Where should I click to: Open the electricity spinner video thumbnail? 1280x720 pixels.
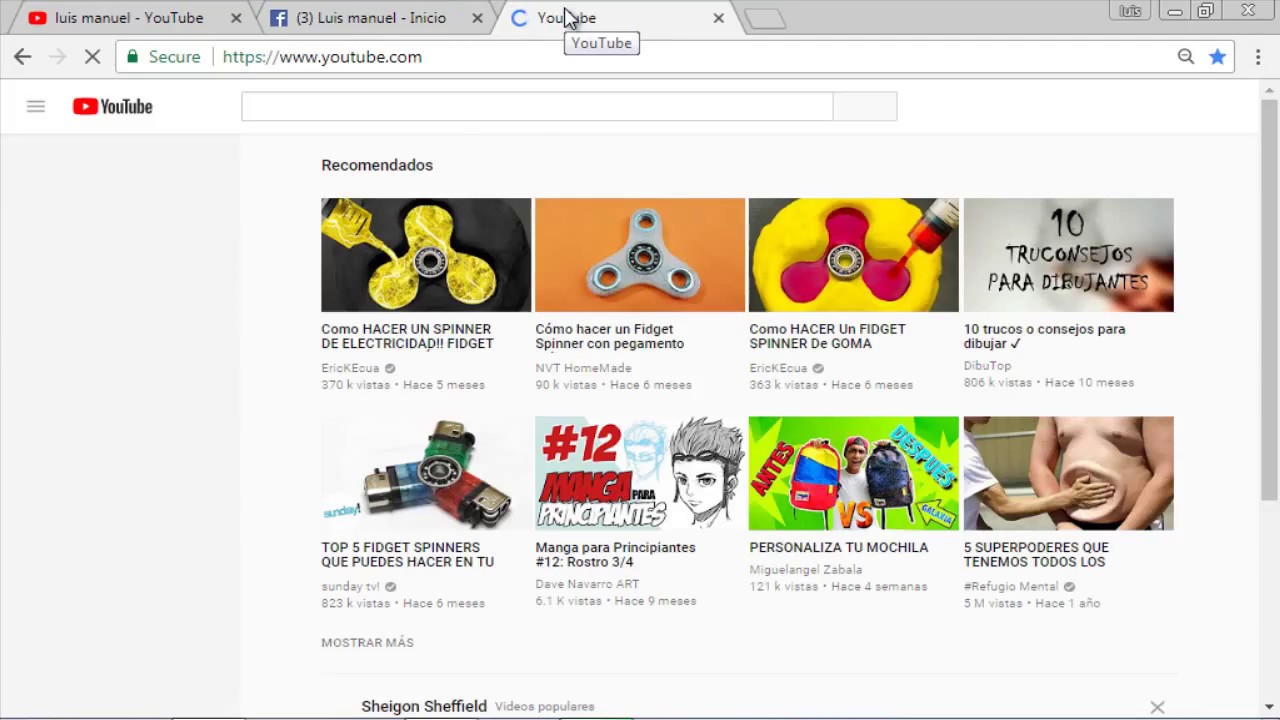tap(426, 255)
